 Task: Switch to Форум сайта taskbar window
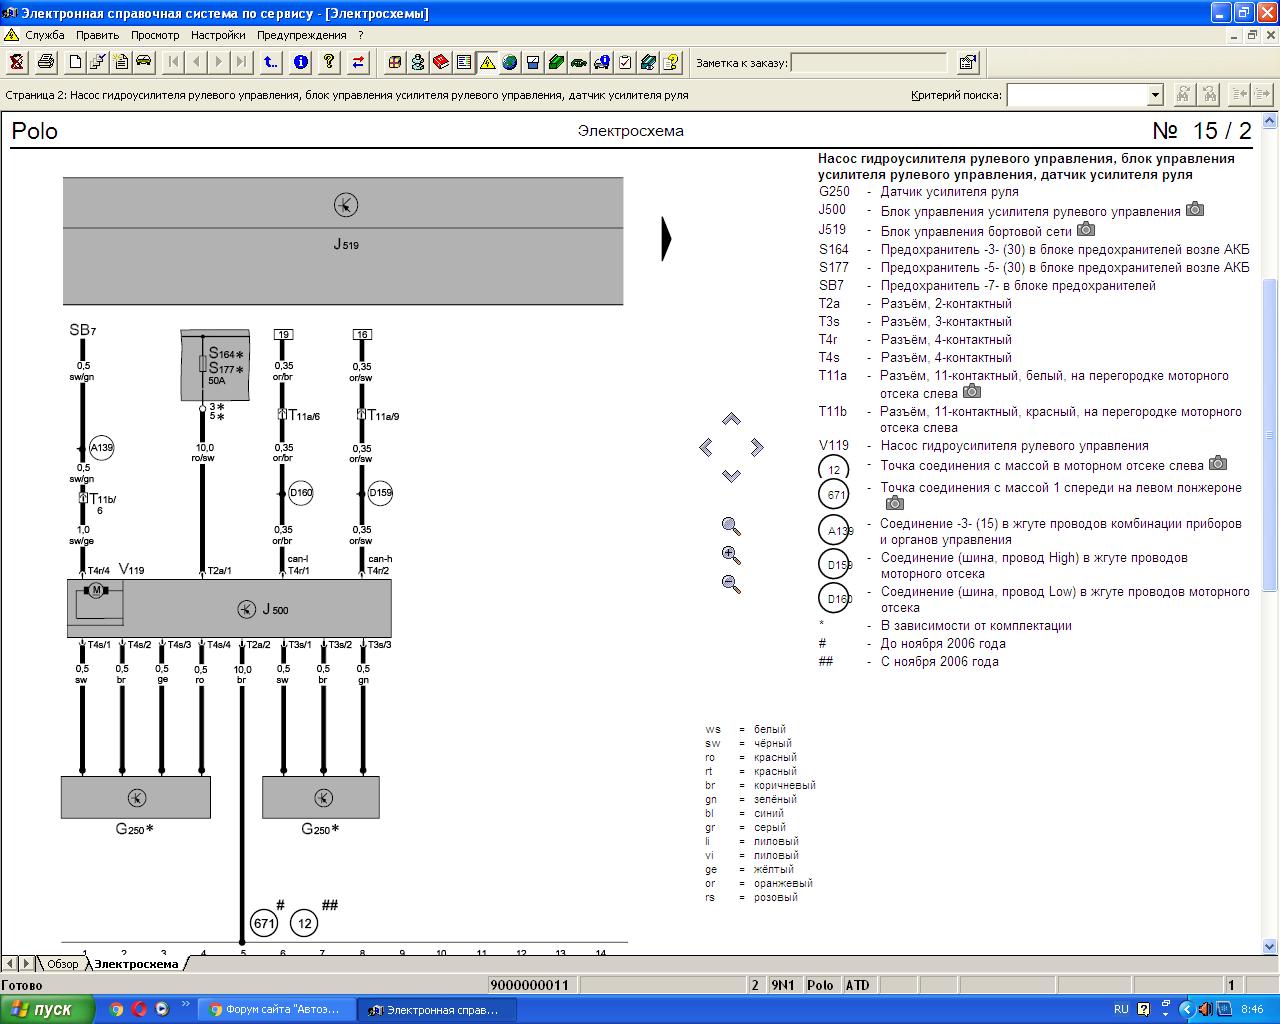(x=276, y=1009)
